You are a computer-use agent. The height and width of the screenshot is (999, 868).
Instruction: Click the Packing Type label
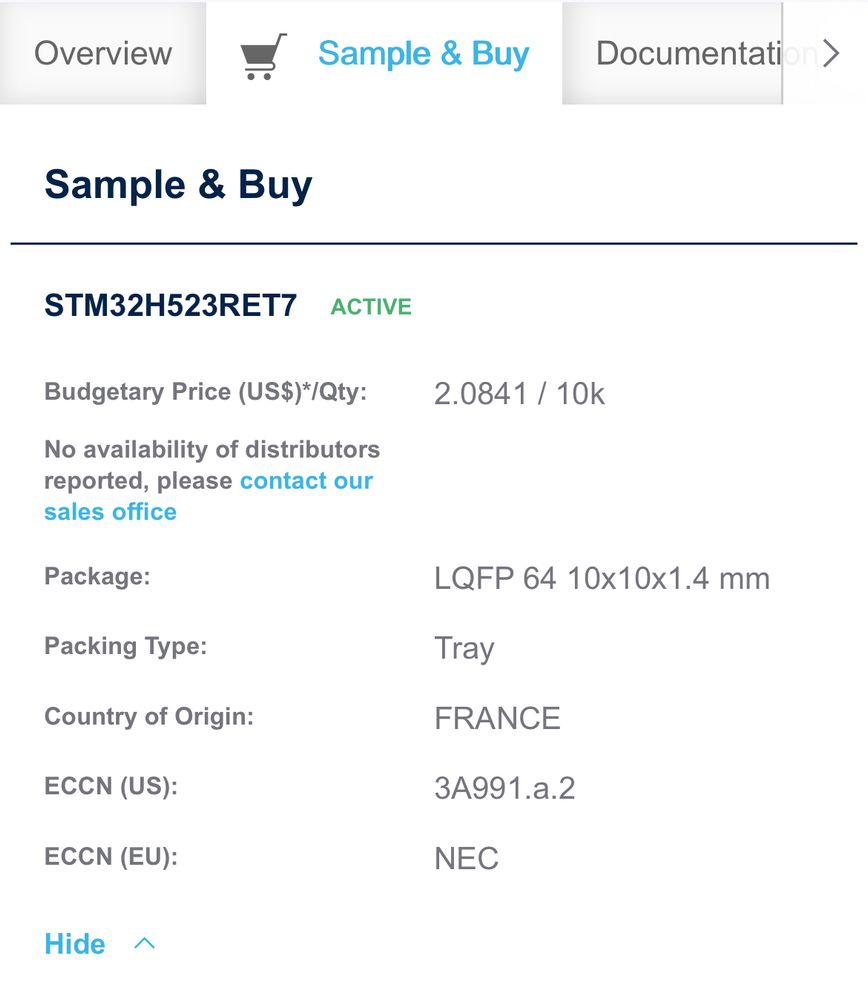pos(125,646)
